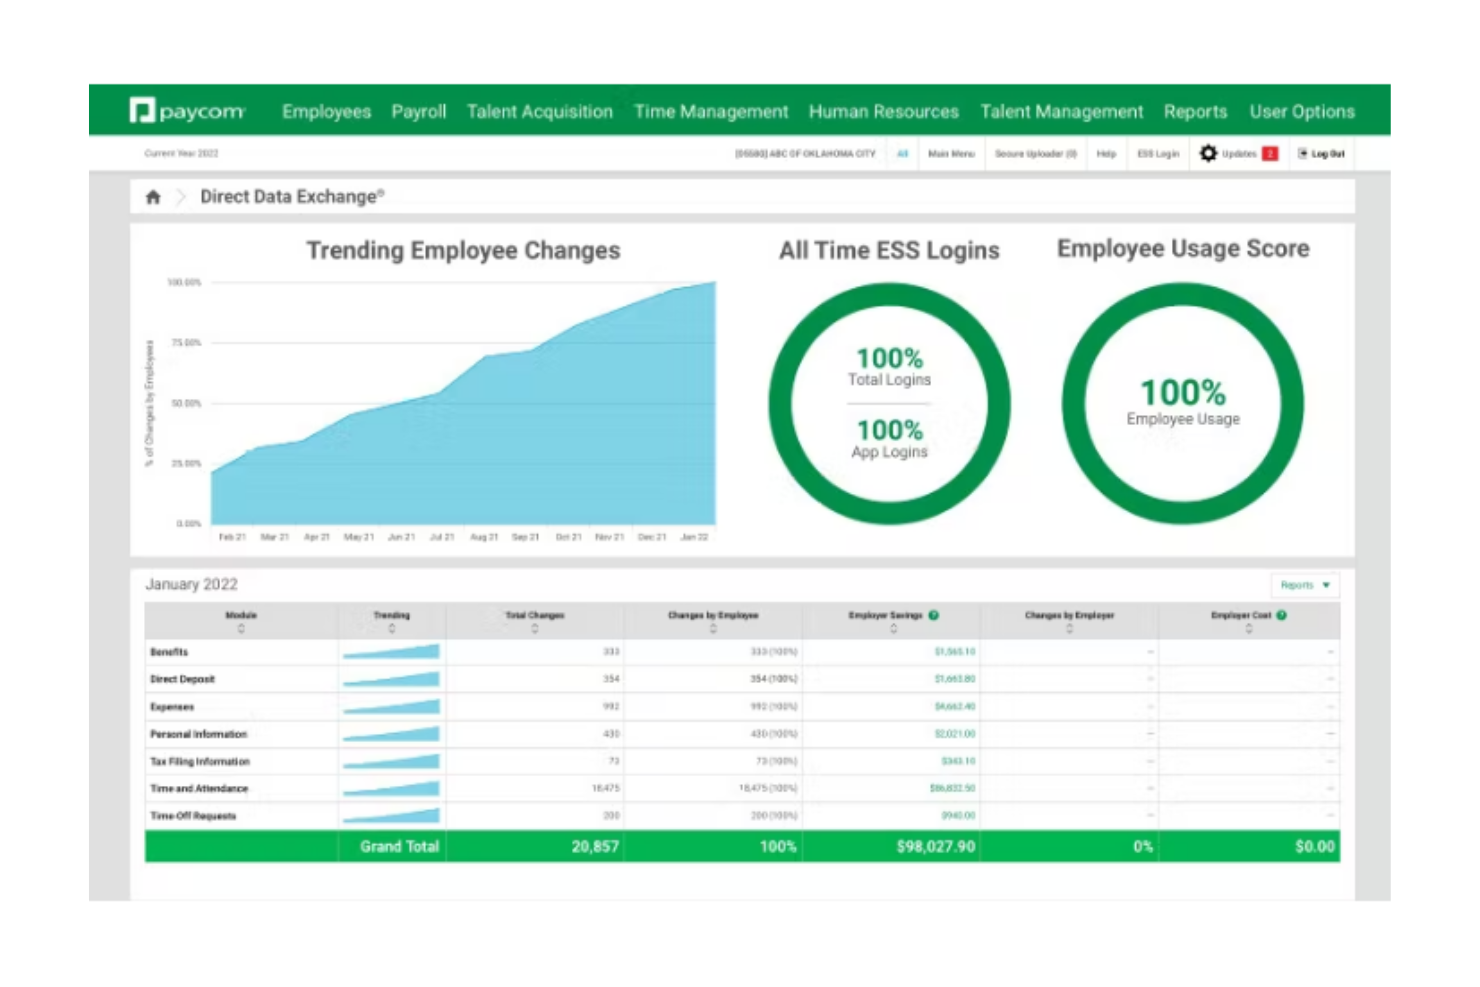Click the home icon in breadcrumb

tap(153, 197)
